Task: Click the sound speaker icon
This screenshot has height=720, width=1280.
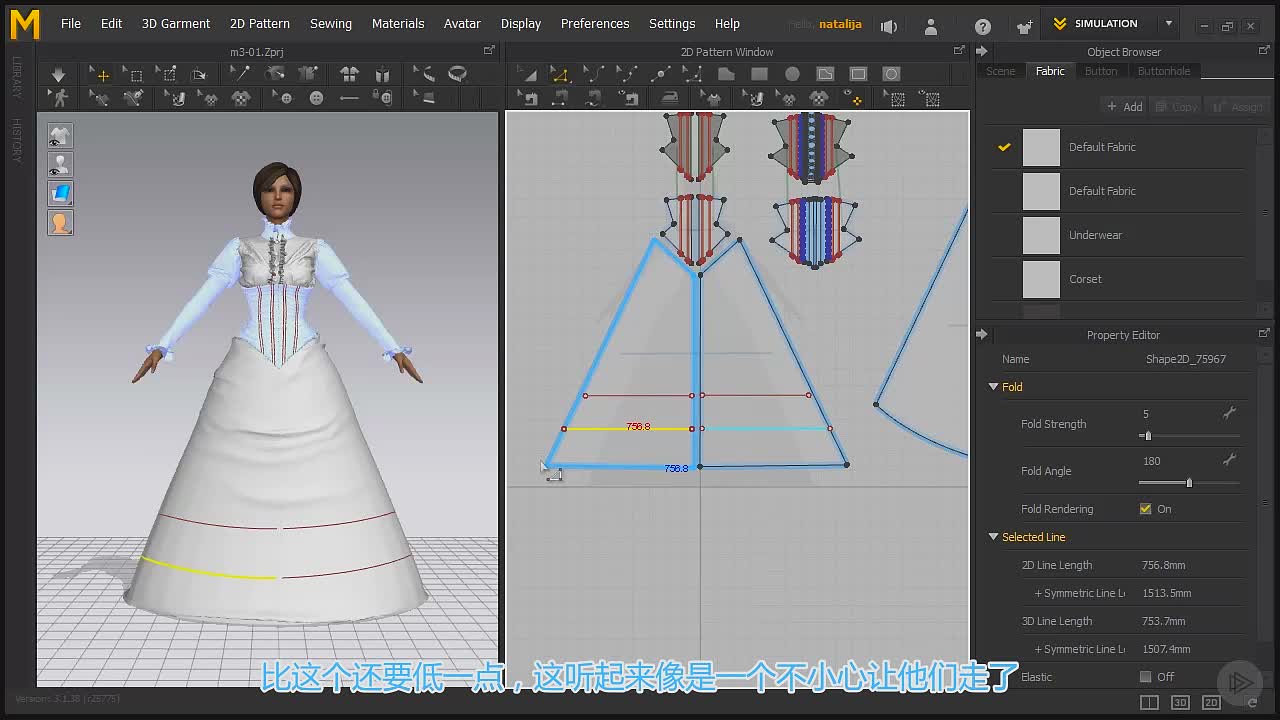Action: point(889,26)
